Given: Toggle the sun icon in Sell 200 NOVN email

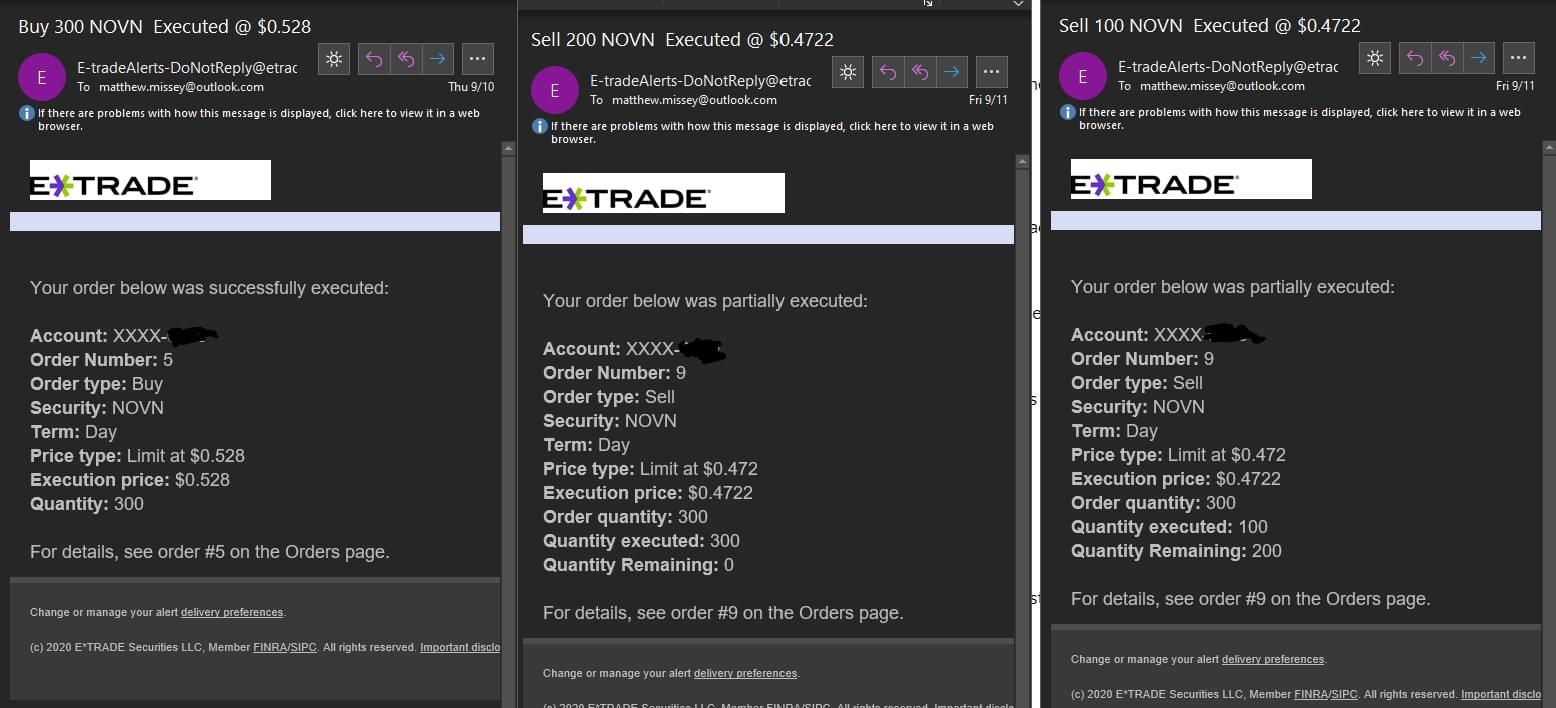Looking at the screenshot, I should point(847,72).
